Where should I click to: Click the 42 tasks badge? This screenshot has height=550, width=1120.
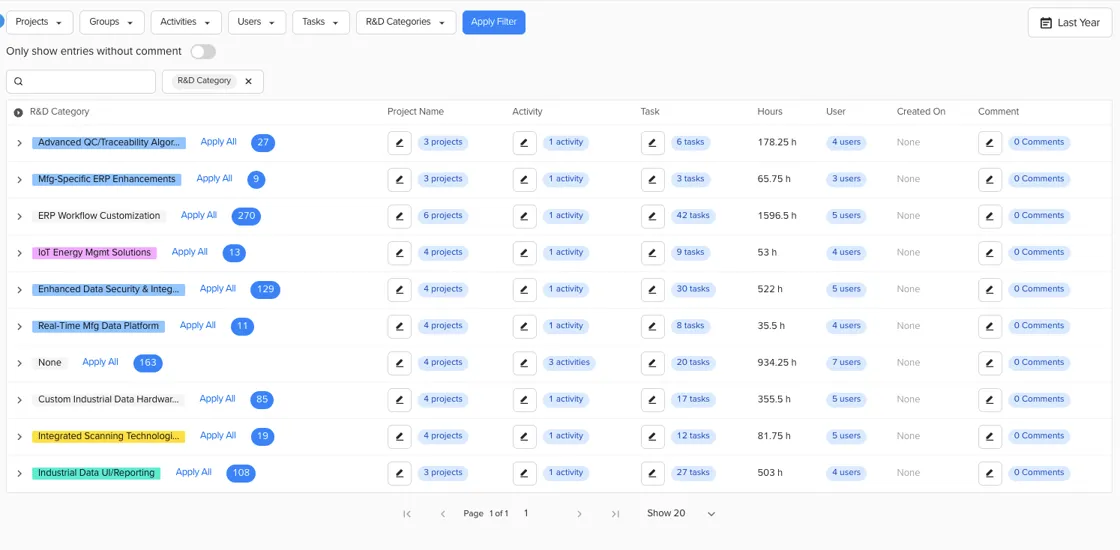[693, 216]
